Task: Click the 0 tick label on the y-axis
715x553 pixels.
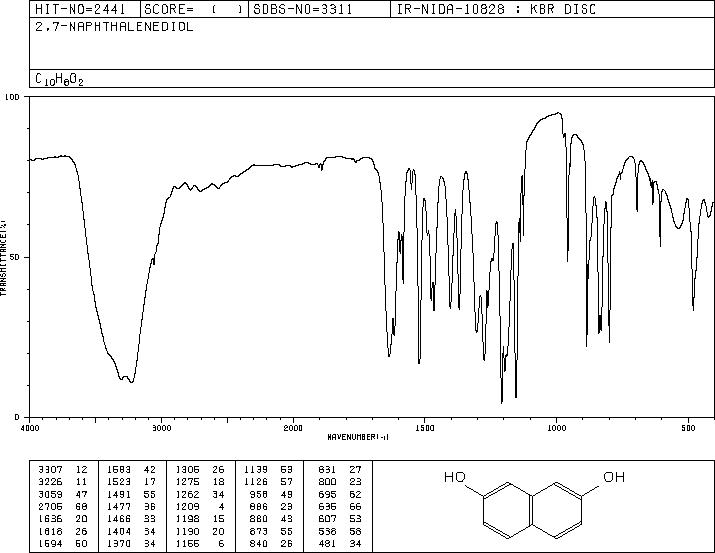Action: click(17, 417)
